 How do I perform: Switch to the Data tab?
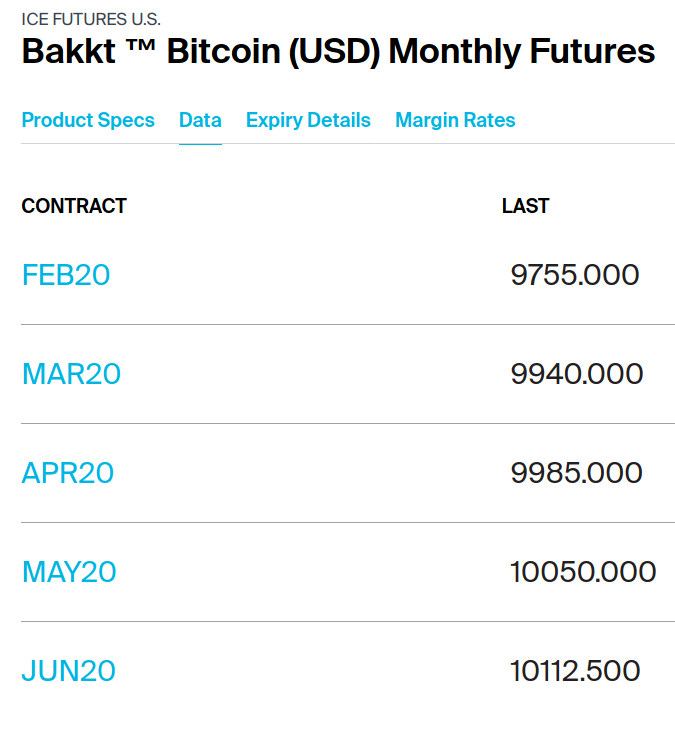point(200,120)
